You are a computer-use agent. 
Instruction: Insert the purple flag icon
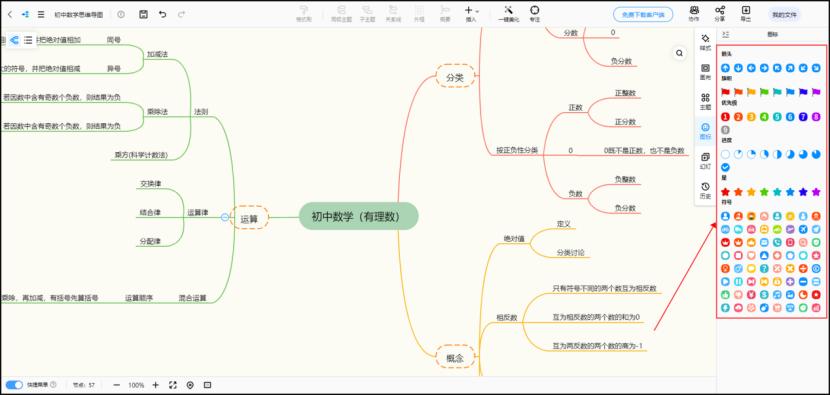[x=816, y=92]
